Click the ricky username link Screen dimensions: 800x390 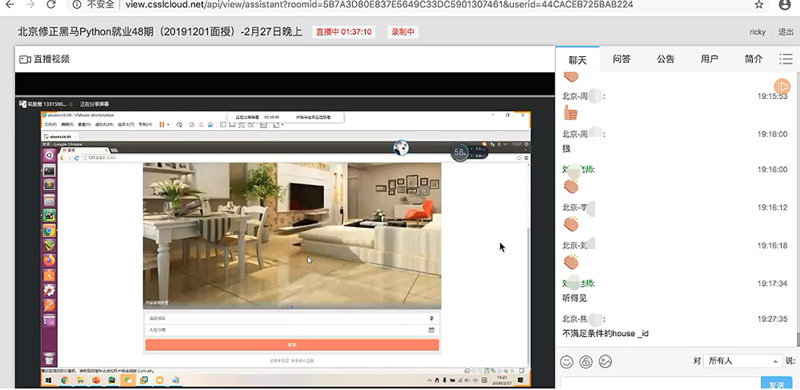click(758, 32)
